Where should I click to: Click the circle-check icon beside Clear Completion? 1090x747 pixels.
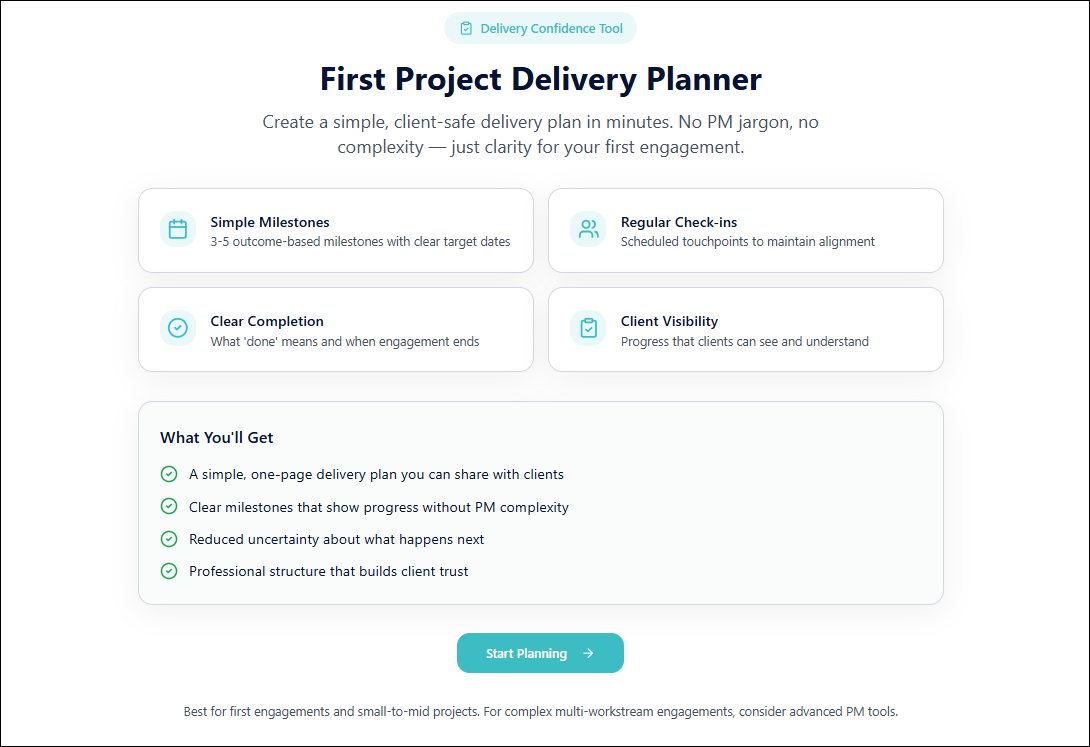point(178,328)
